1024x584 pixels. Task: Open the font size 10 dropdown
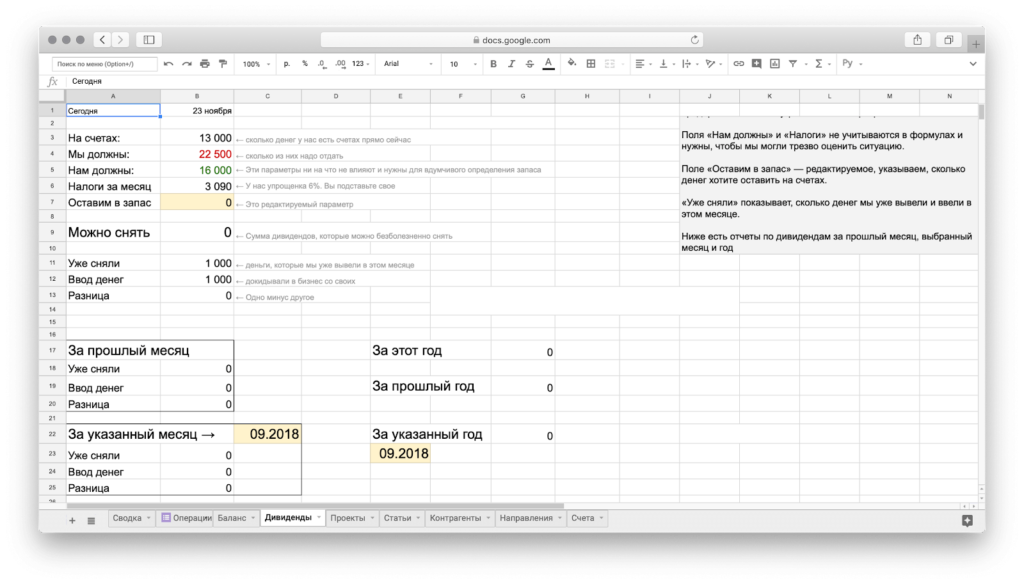[460, 63]
